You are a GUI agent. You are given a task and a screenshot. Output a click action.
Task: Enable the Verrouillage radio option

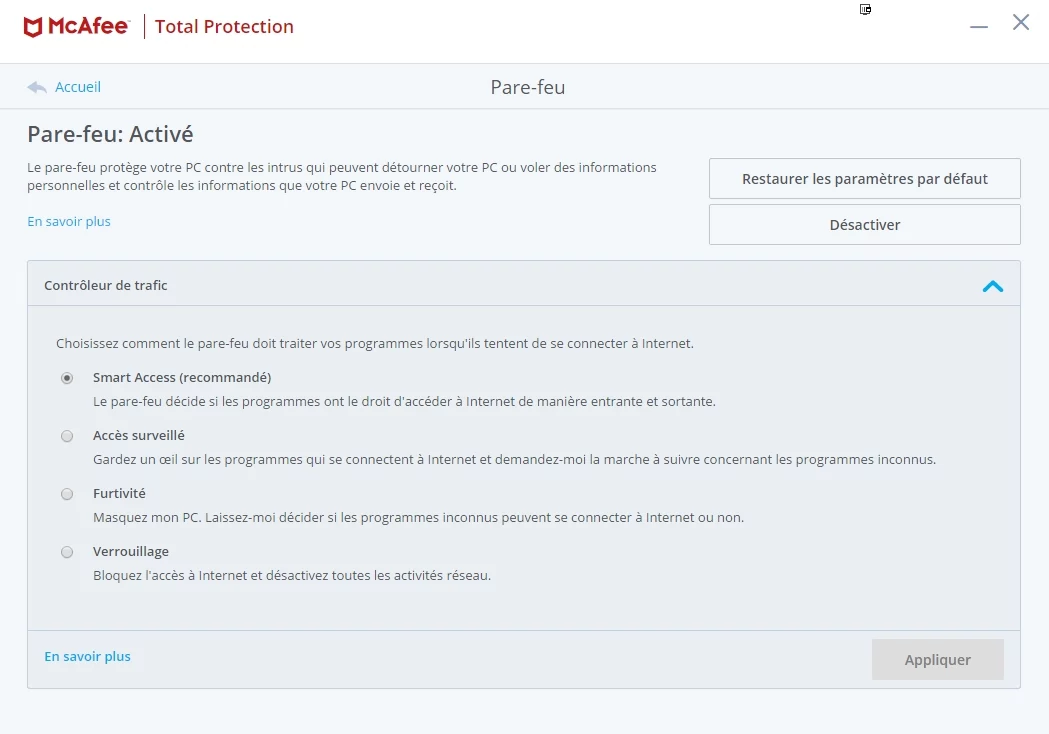[67, 552]
